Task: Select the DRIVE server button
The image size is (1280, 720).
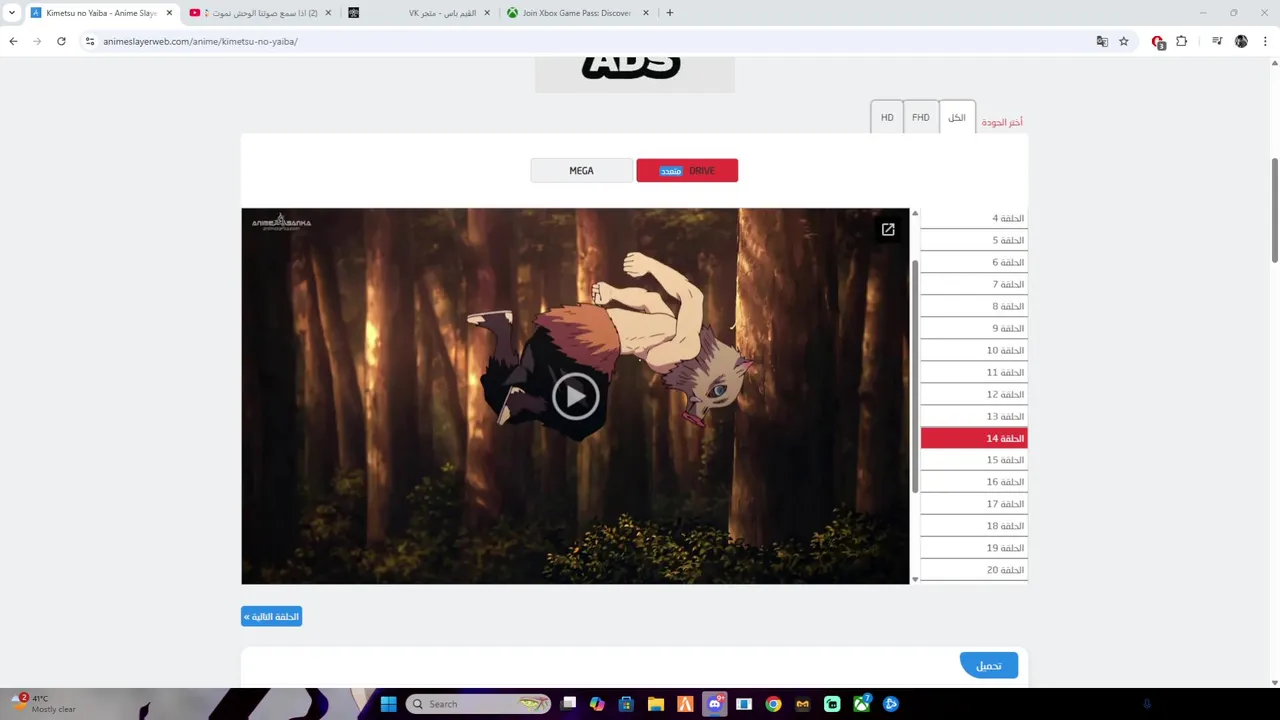Action: click(x=687, y=171)
